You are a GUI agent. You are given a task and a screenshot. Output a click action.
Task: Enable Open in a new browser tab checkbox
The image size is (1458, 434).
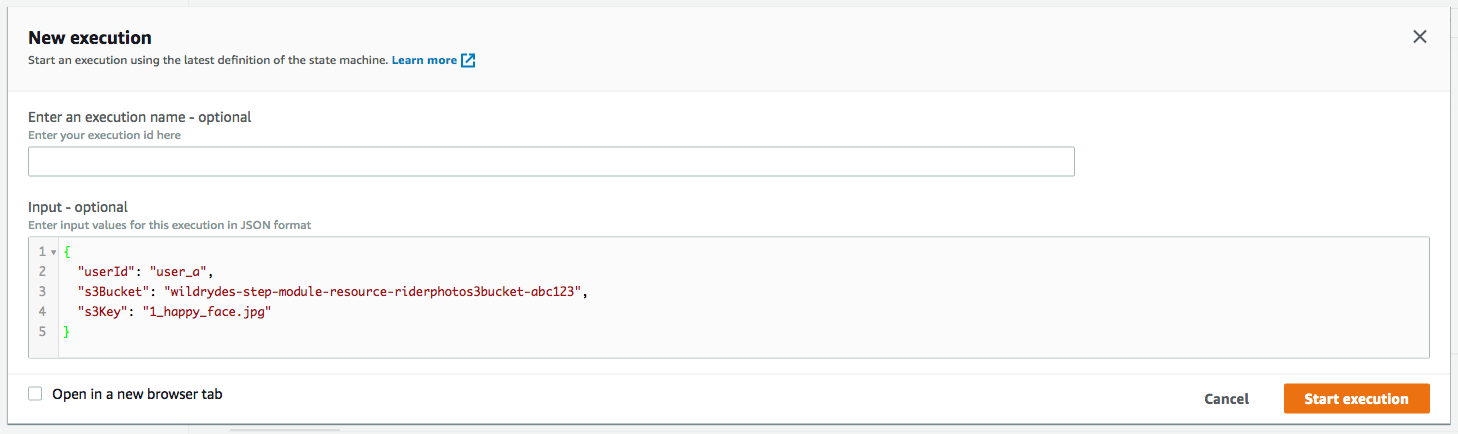tap(35, 394)
